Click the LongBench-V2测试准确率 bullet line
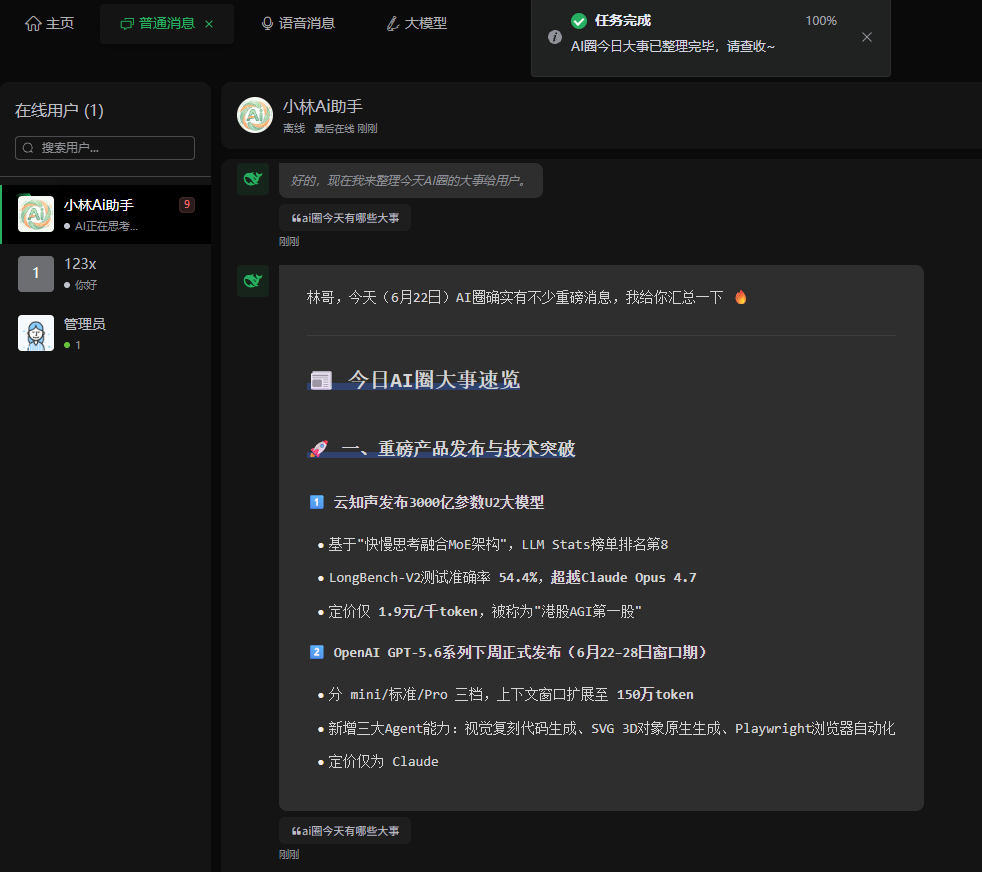Screen dimensions: 982x872 [x=512, y=578]
